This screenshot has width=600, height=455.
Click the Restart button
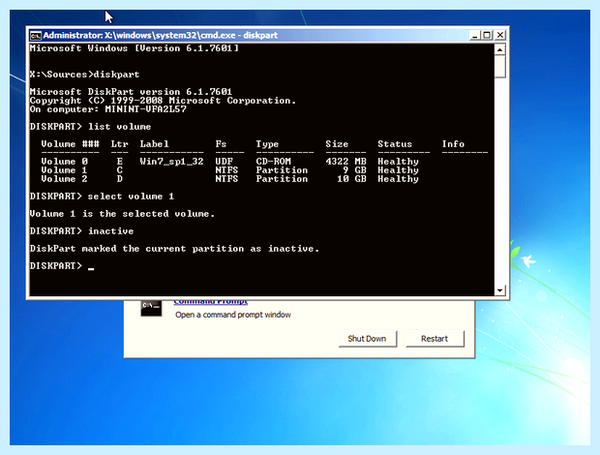tap(435, 339)
